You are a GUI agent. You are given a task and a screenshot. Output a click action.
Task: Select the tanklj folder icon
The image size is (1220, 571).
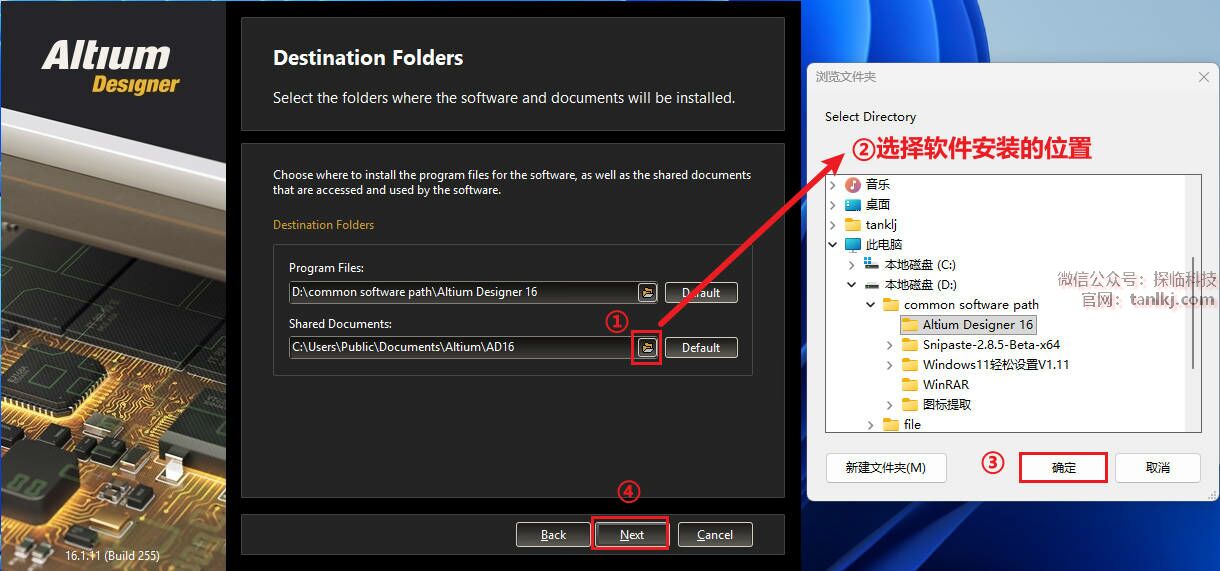[853, 225]
